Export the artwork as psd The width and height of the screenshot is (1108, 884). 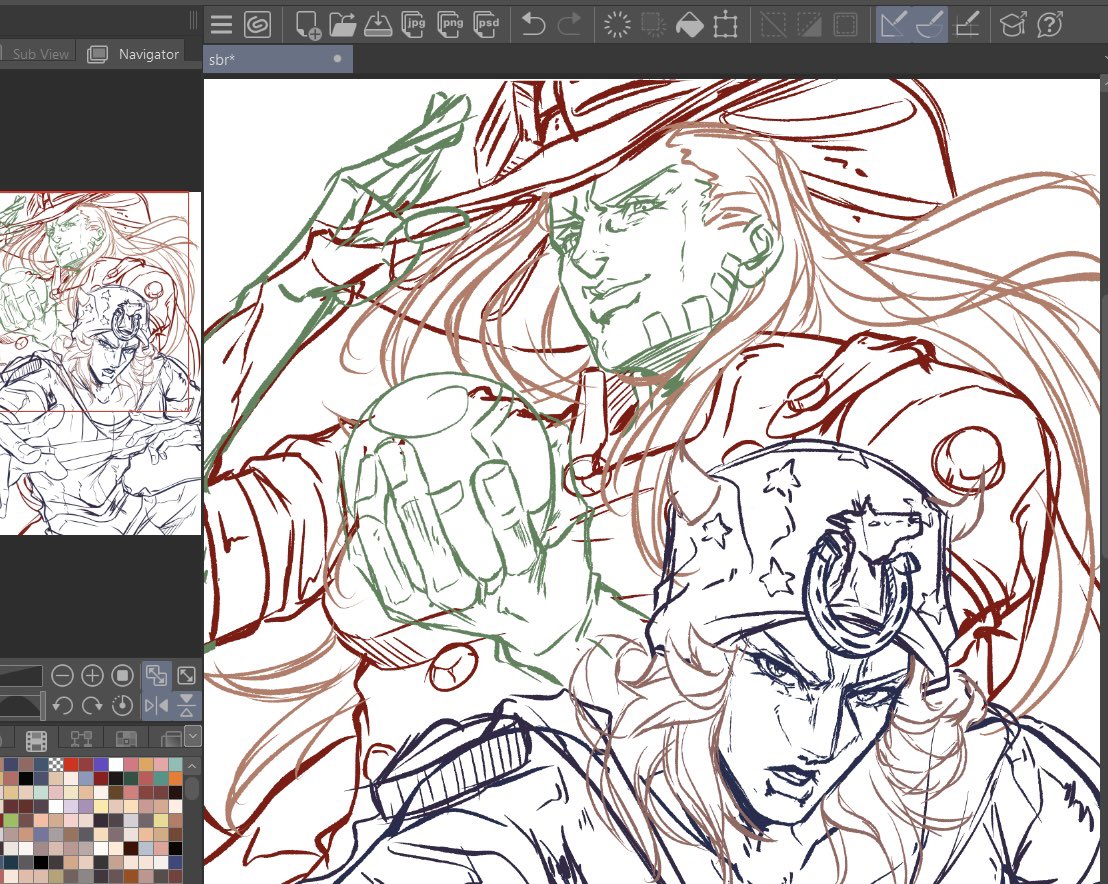[x=487, y=25]
